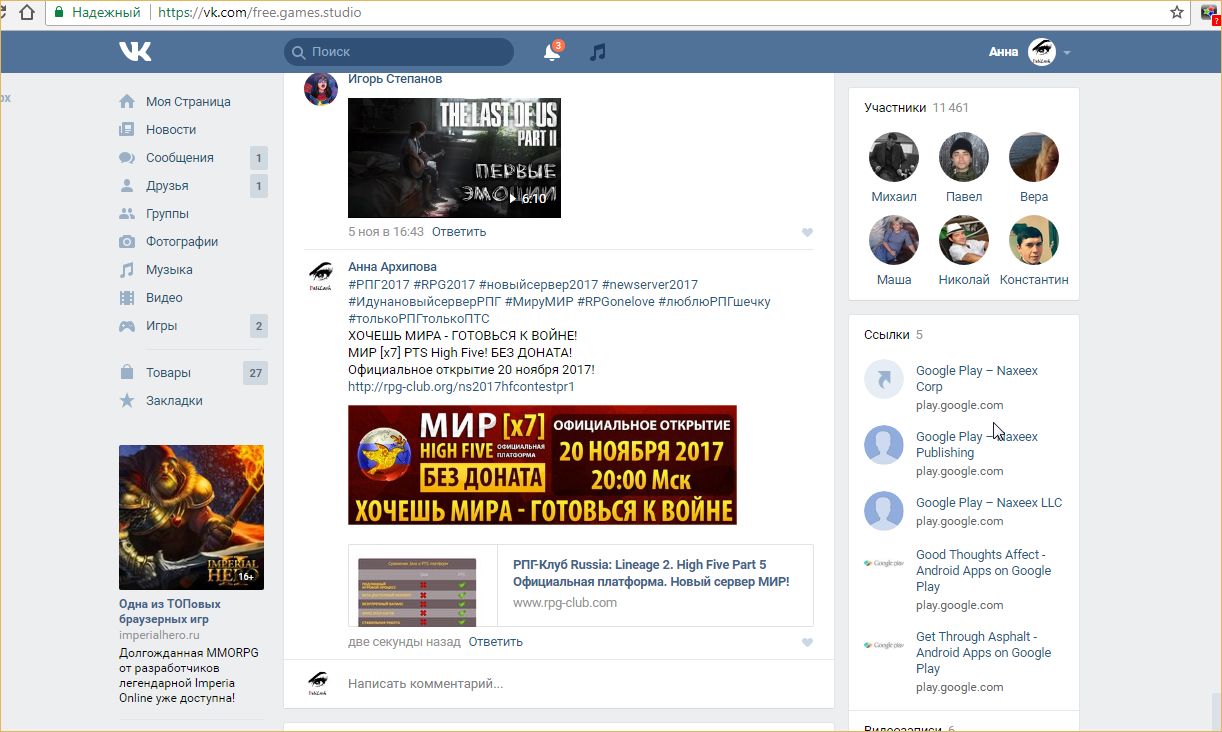Click the Сообщения speech bubble icon

(127, 158)
